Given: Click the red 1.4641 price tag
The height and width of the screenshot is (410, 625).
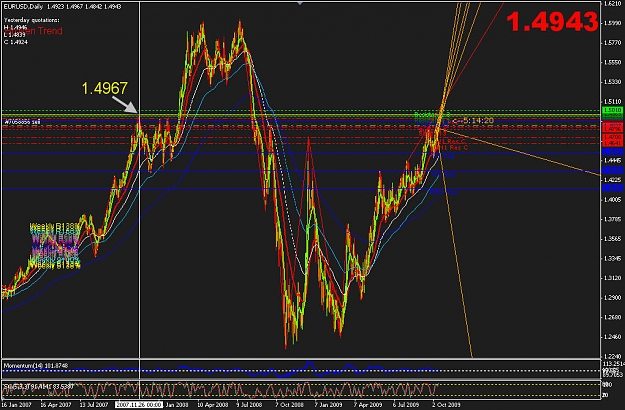Looking at the screenshot, I should pos(612,143).
